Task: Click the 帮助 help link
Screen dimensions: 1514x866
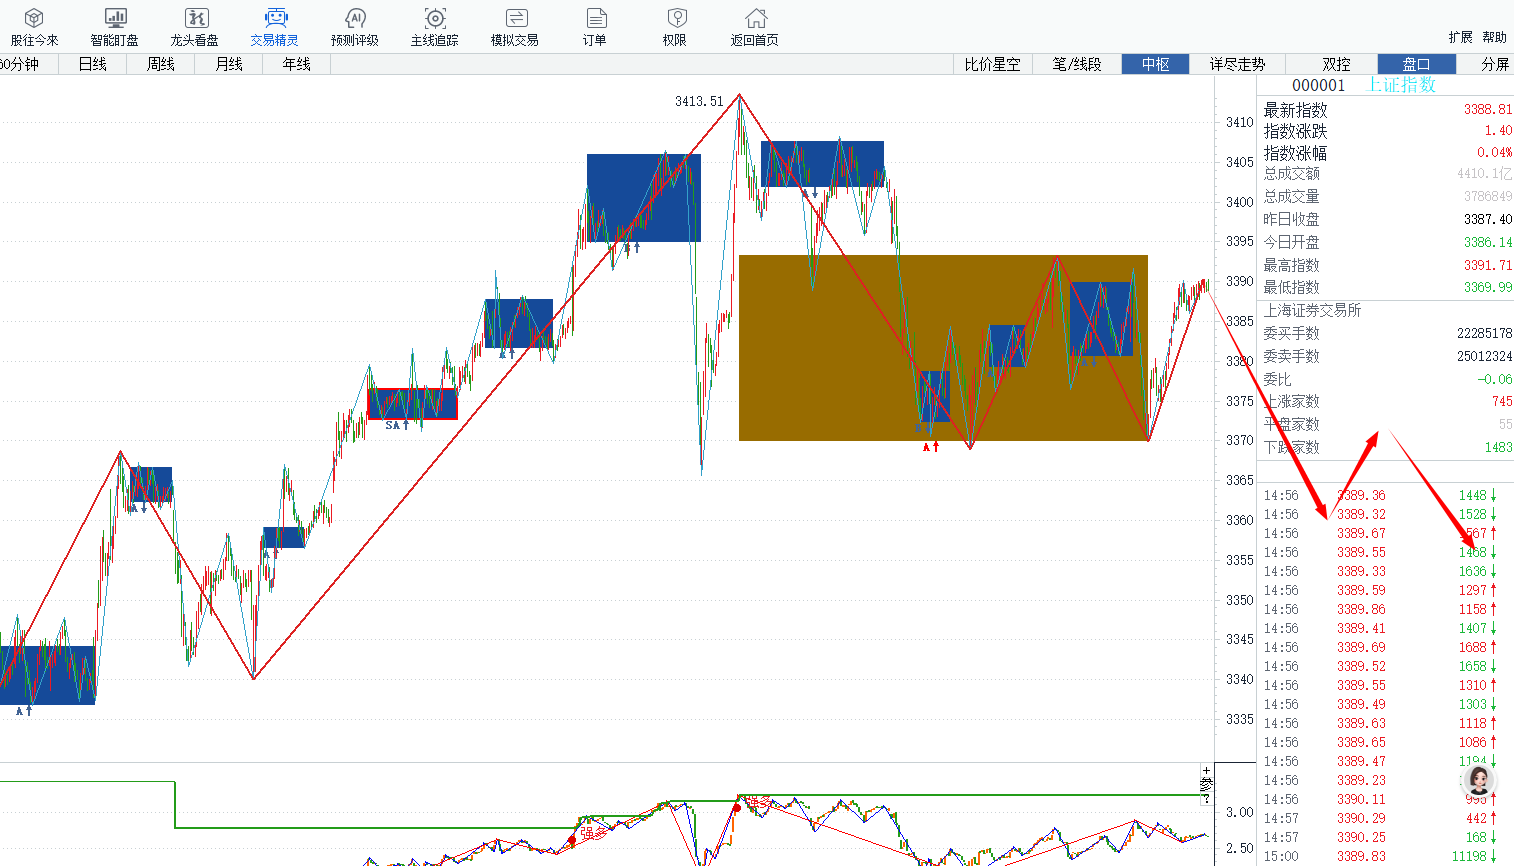Action: pyautogui.click(x=1494, y=37)
